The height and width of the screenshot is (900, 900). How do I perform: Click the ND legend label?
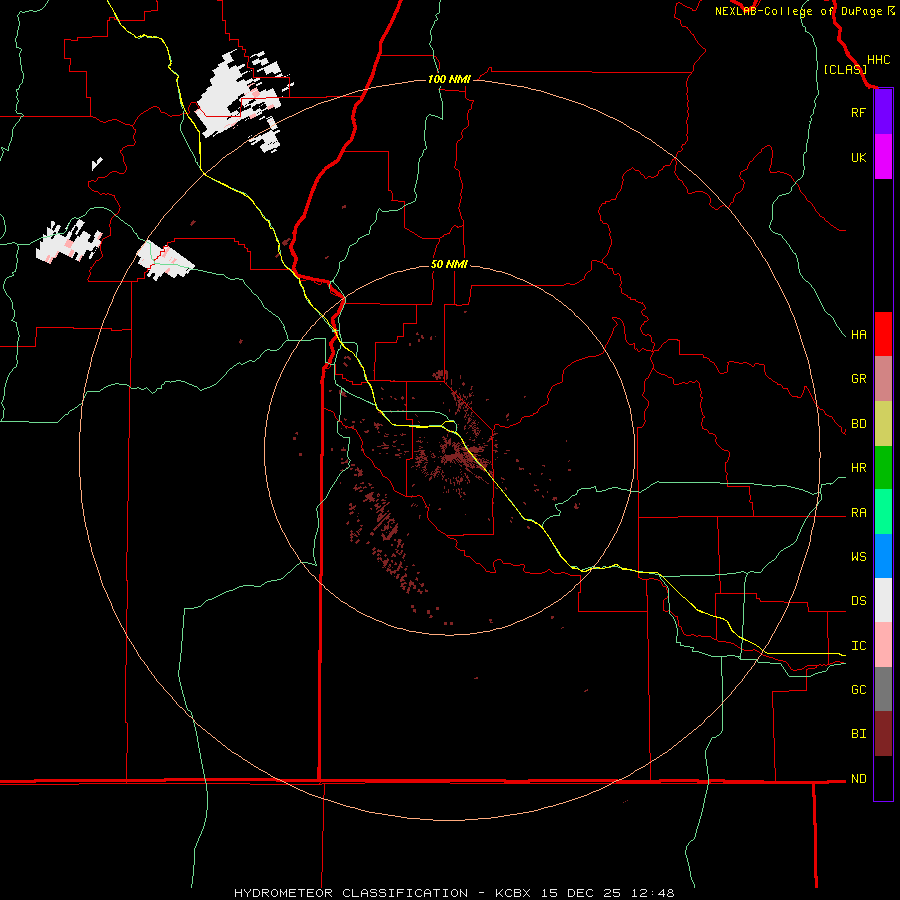click(858, 778)
